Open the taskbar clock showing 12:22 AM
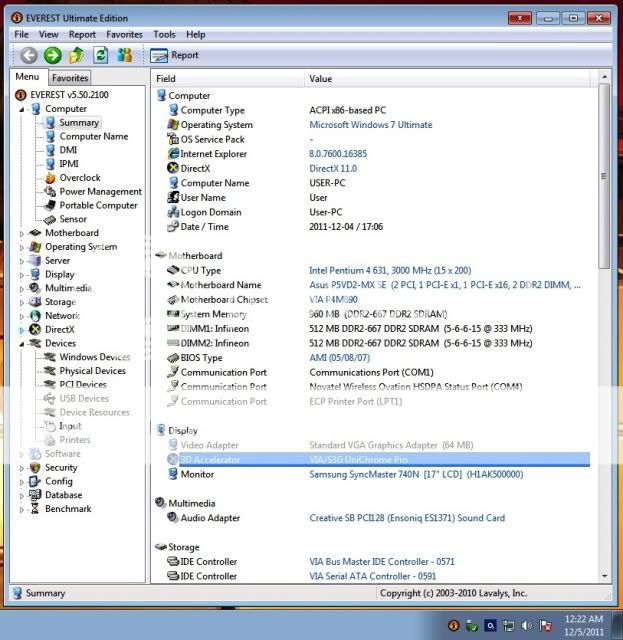 click(584, 625)
